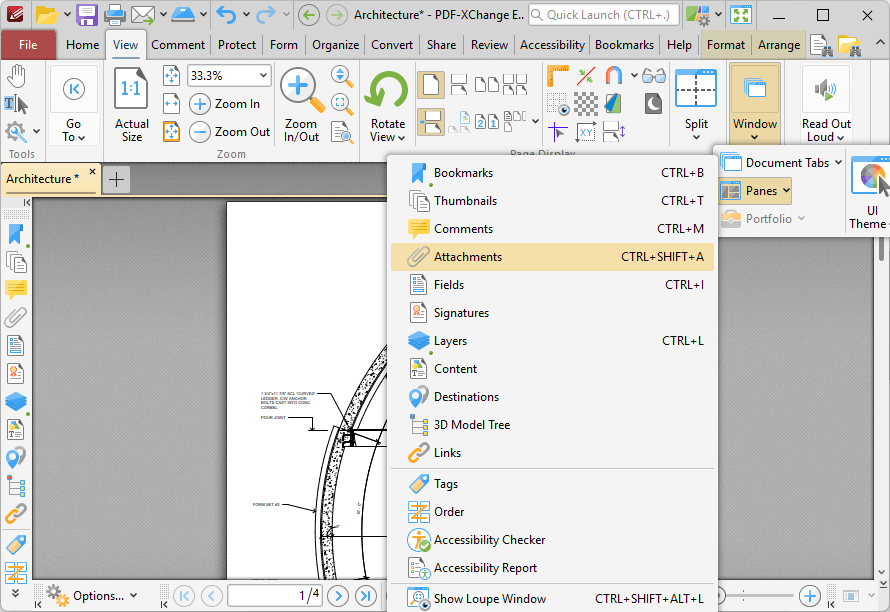This screenshot has width=890, height=612.
Task: Switch to the Comment ribbon tab
Action: 178,45
